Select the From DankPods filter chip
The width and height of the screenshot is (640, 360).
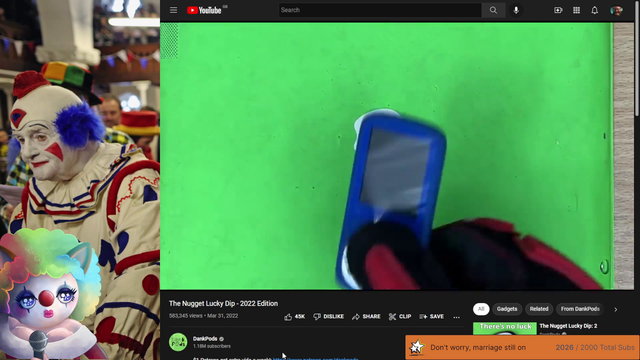pyautogui.click(x=580, y=309)
